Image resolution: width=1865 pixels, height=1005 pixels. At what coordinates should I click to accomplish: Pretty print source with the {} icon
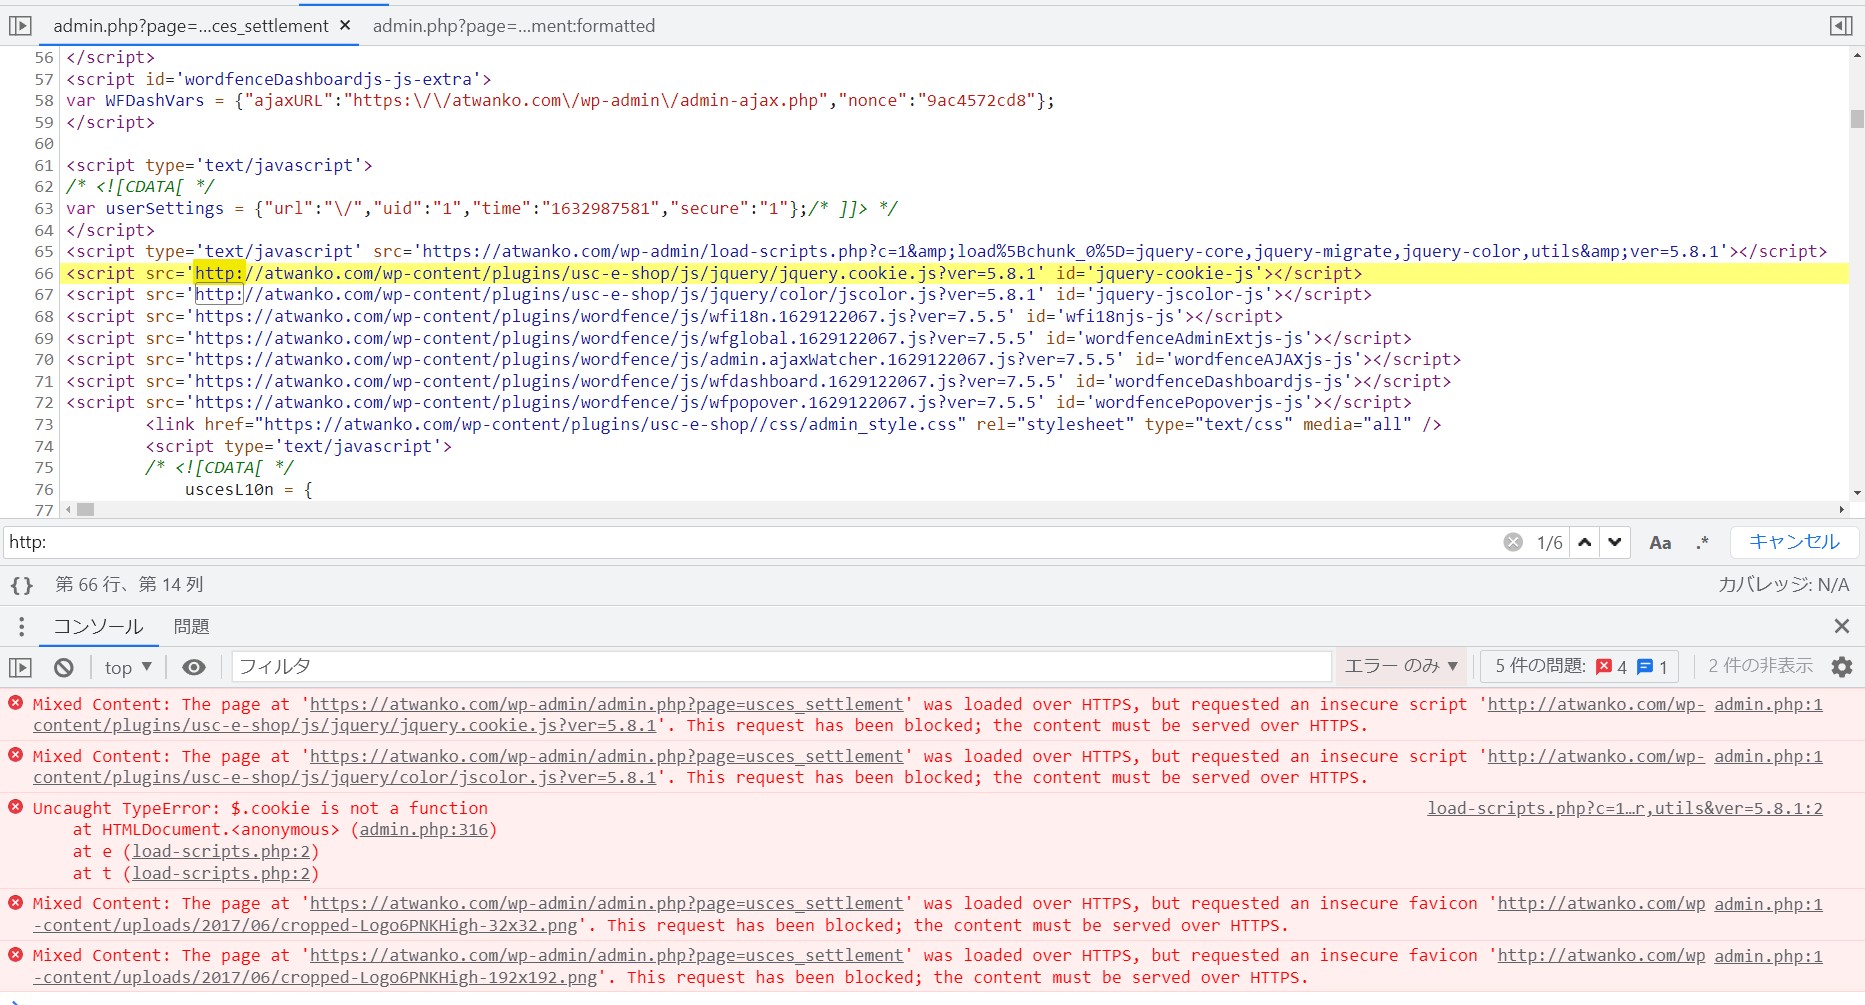click(22, 585)
